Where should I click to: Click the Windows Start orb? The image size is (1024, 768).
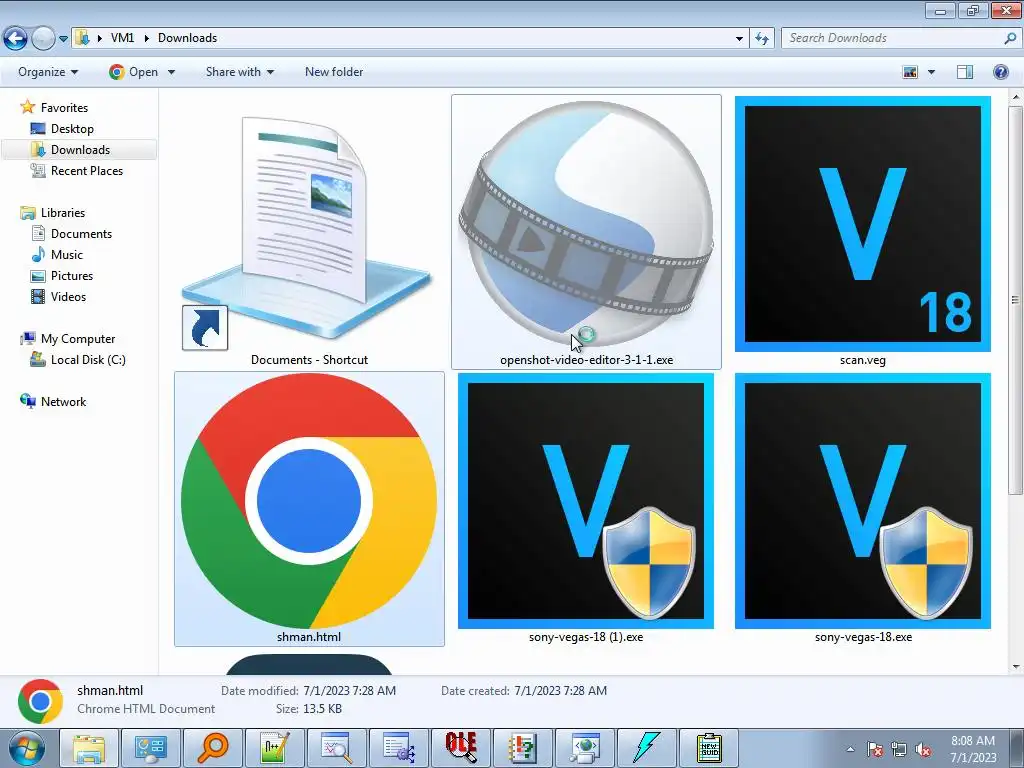[x=27, y=748]
